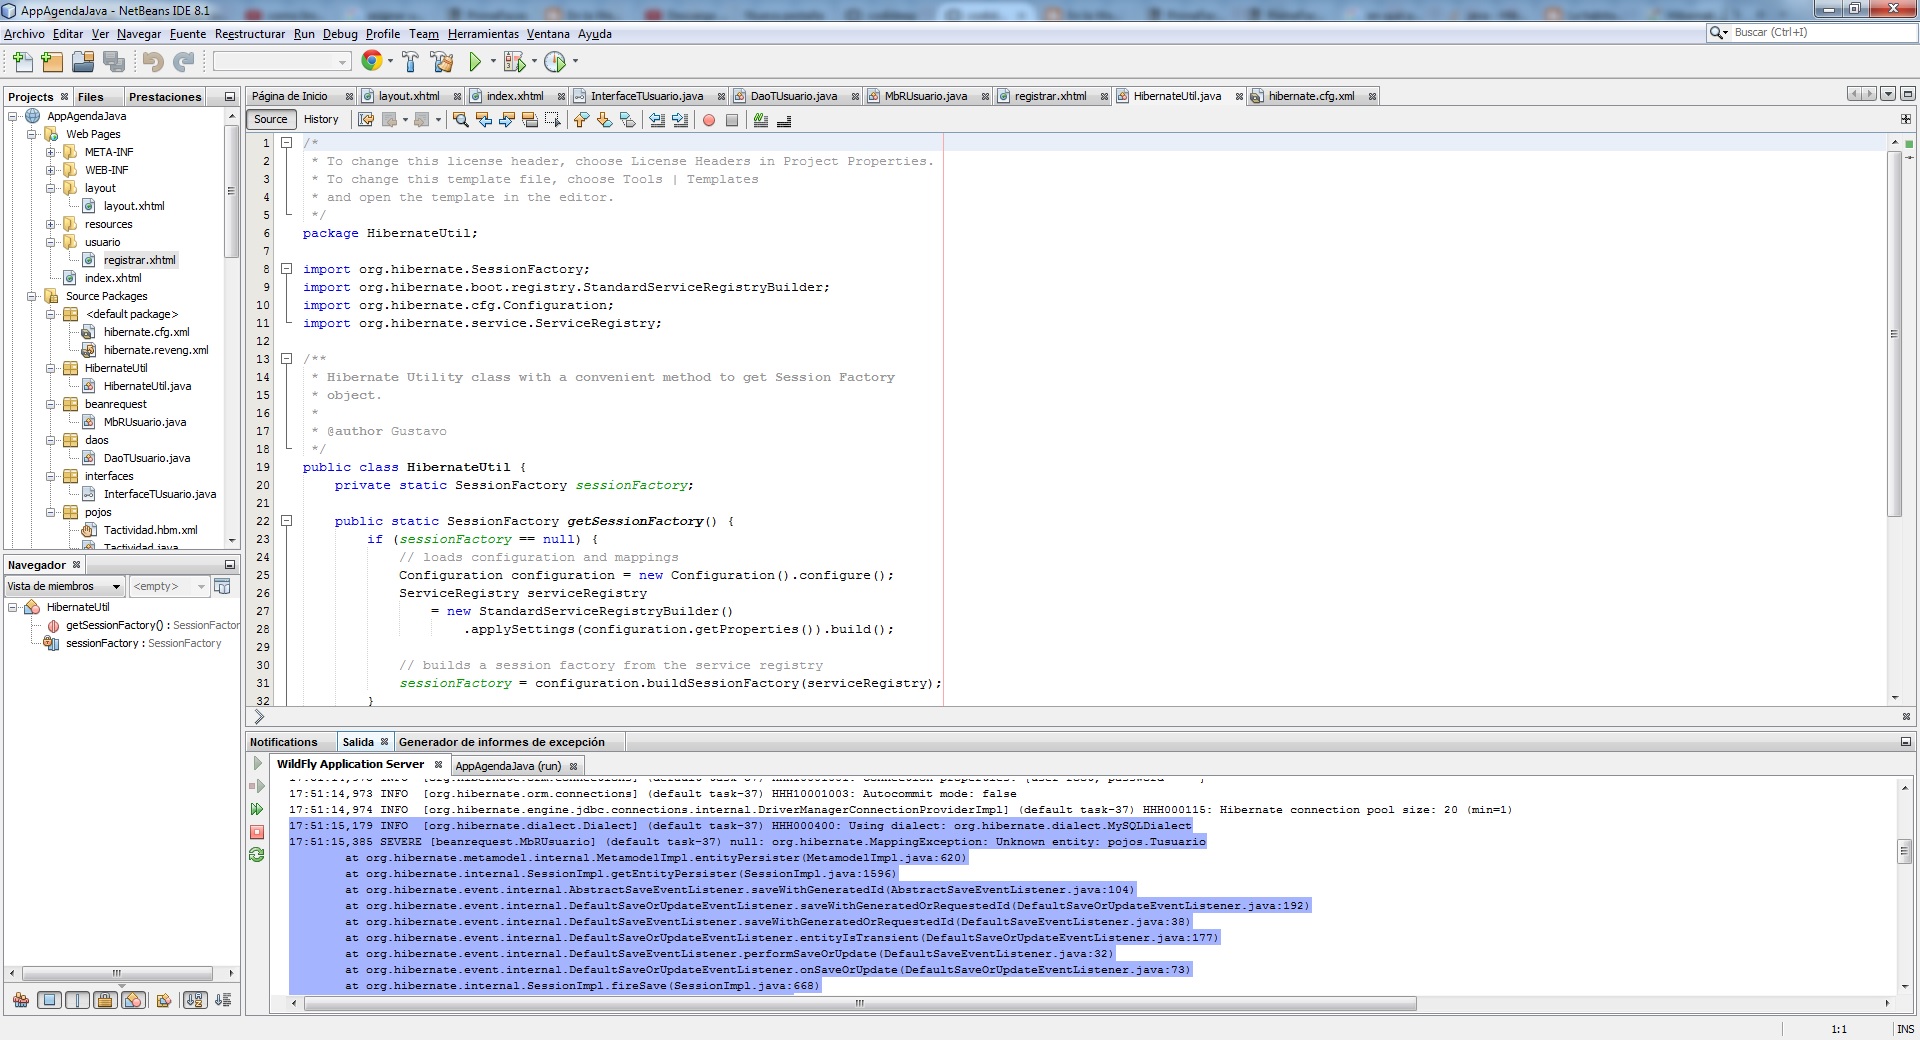The width and height of the screenshot is (1920, 1040).
Task: Toggle Show Fields filter in Navigator
Action: pyautogui.click(x=49, y=1000)
